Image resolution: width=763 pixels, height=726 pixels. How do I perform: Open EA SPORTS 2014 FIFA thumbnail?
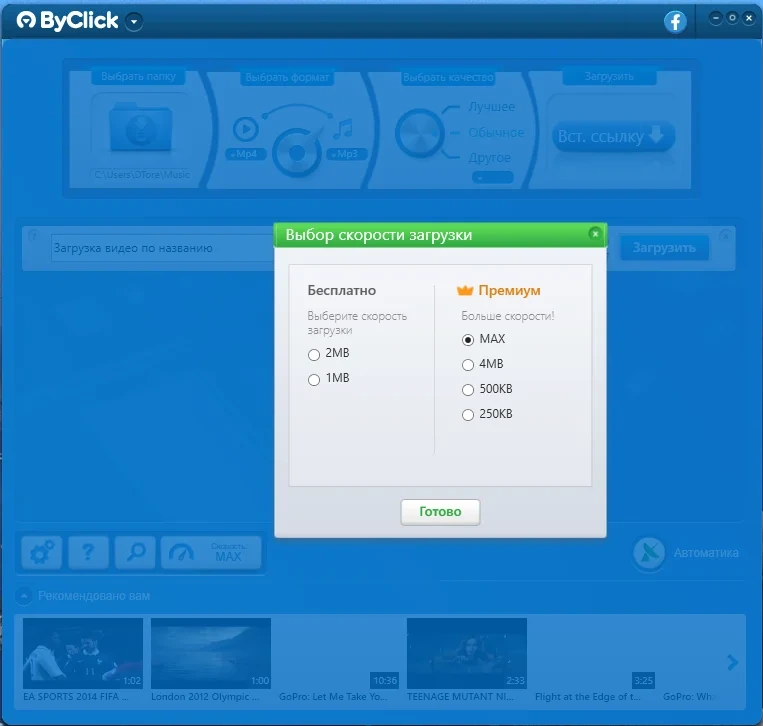click(x=83, y=653)
